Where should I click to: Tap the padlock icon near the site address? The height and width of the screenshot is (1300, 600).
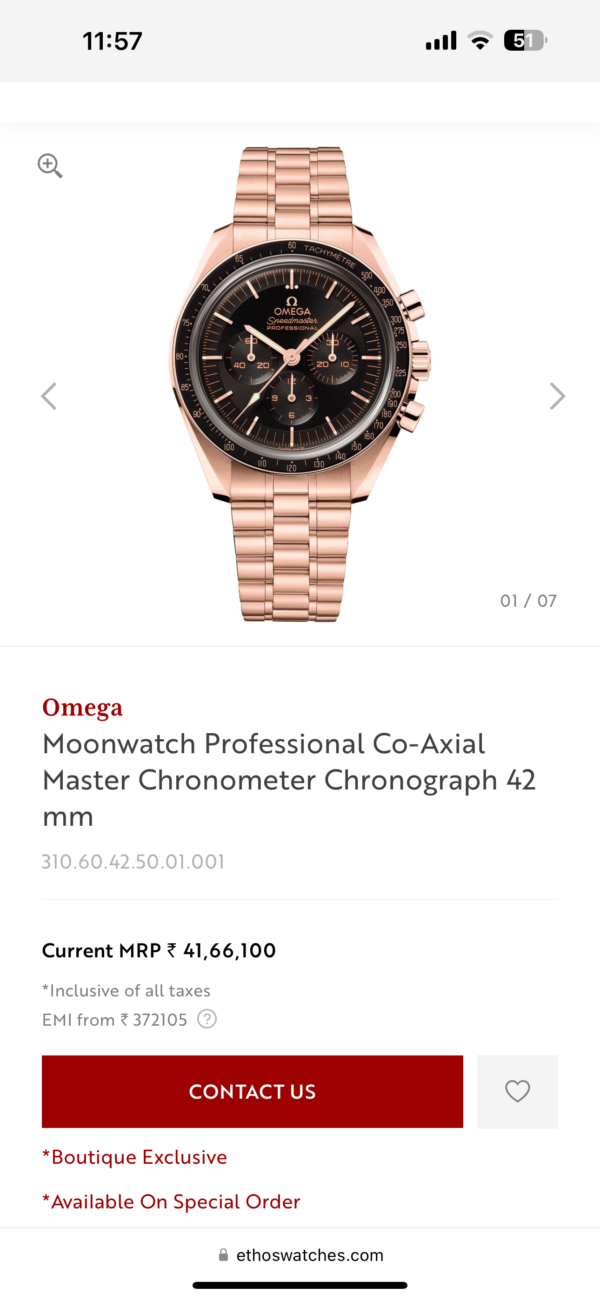pos(222,1254)
